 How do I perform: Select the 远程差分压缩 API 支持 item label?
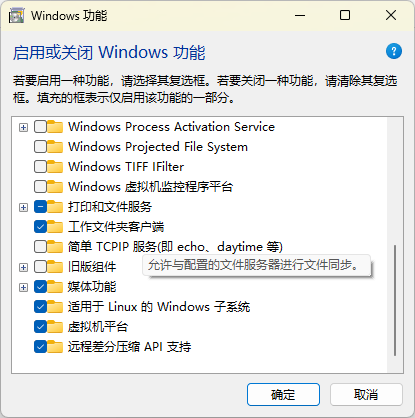tap(129, 347)
